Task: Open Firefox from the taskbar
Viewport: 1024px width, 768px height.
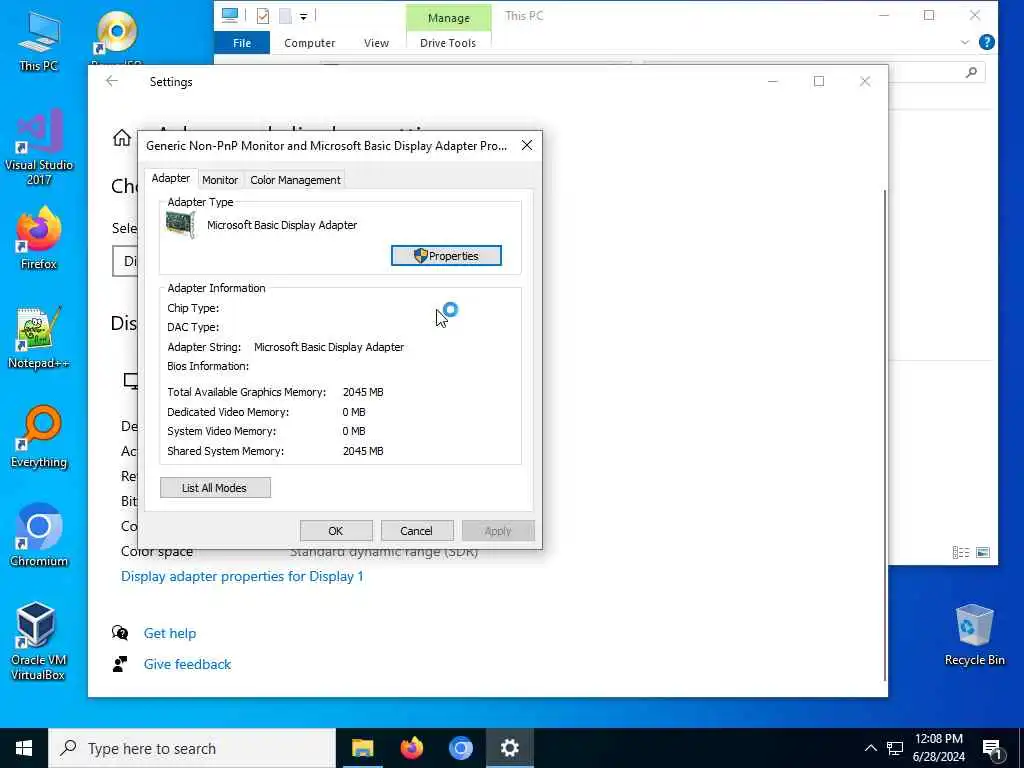Action: 411,748
